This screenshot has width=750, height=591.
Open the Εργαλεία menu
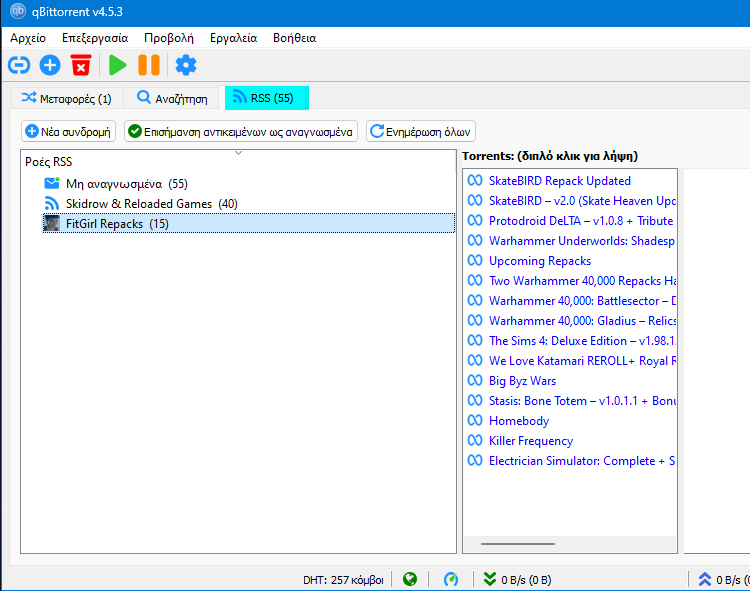click(x=233, y=38)
